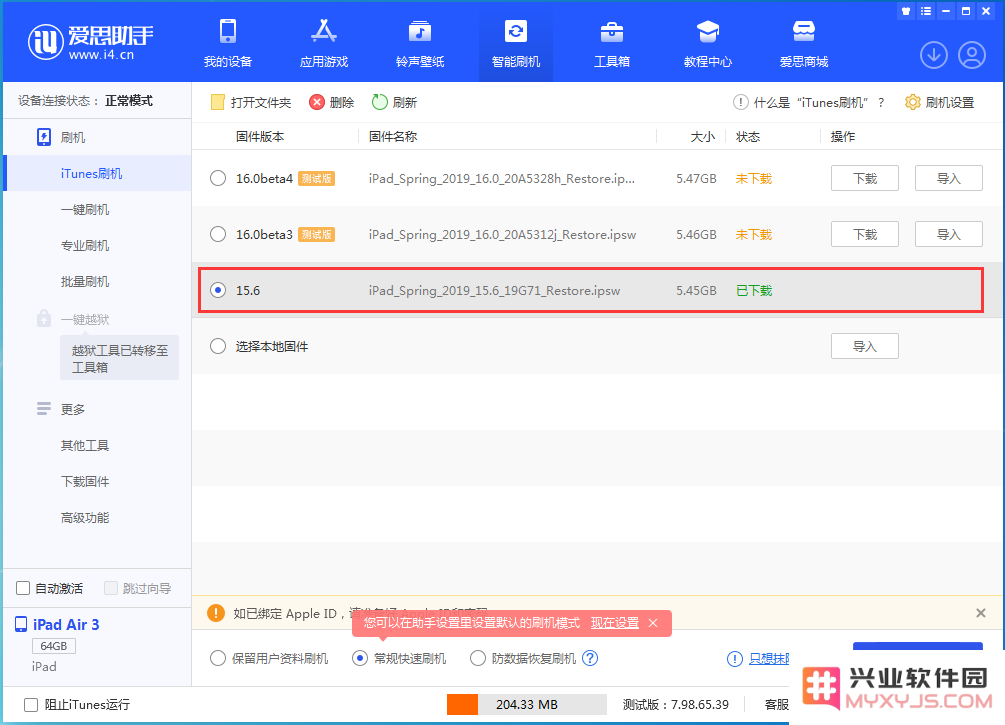Click the green 刷新 refresh button
This screenshot has width=1005, height=725.
394,103
